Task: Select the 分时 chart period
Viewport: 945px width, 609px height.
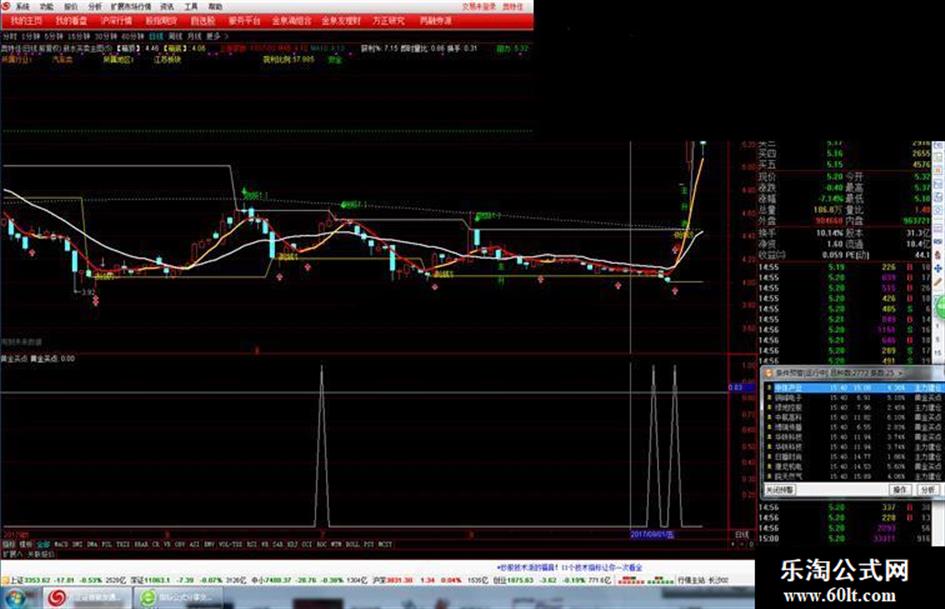Action: click(9, 36)
